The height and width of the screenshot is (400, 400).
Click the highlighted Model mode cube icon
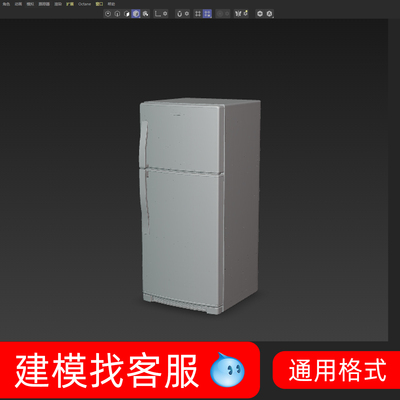tap(136, 14)
